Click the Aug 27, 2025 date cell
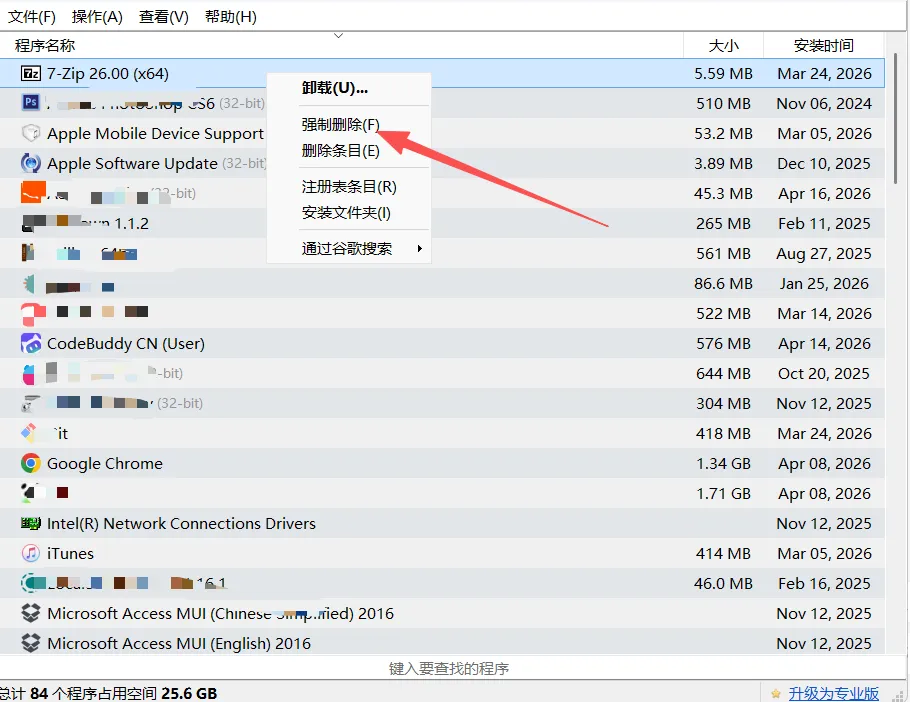This screenshot has height=702, width=910. (824, 254)
